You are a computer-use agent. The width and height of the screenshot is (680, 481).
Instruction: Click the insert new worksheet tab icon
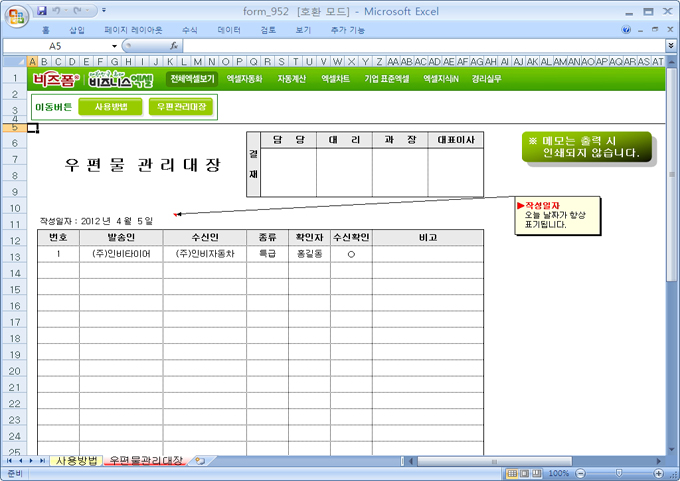point(200,461)
